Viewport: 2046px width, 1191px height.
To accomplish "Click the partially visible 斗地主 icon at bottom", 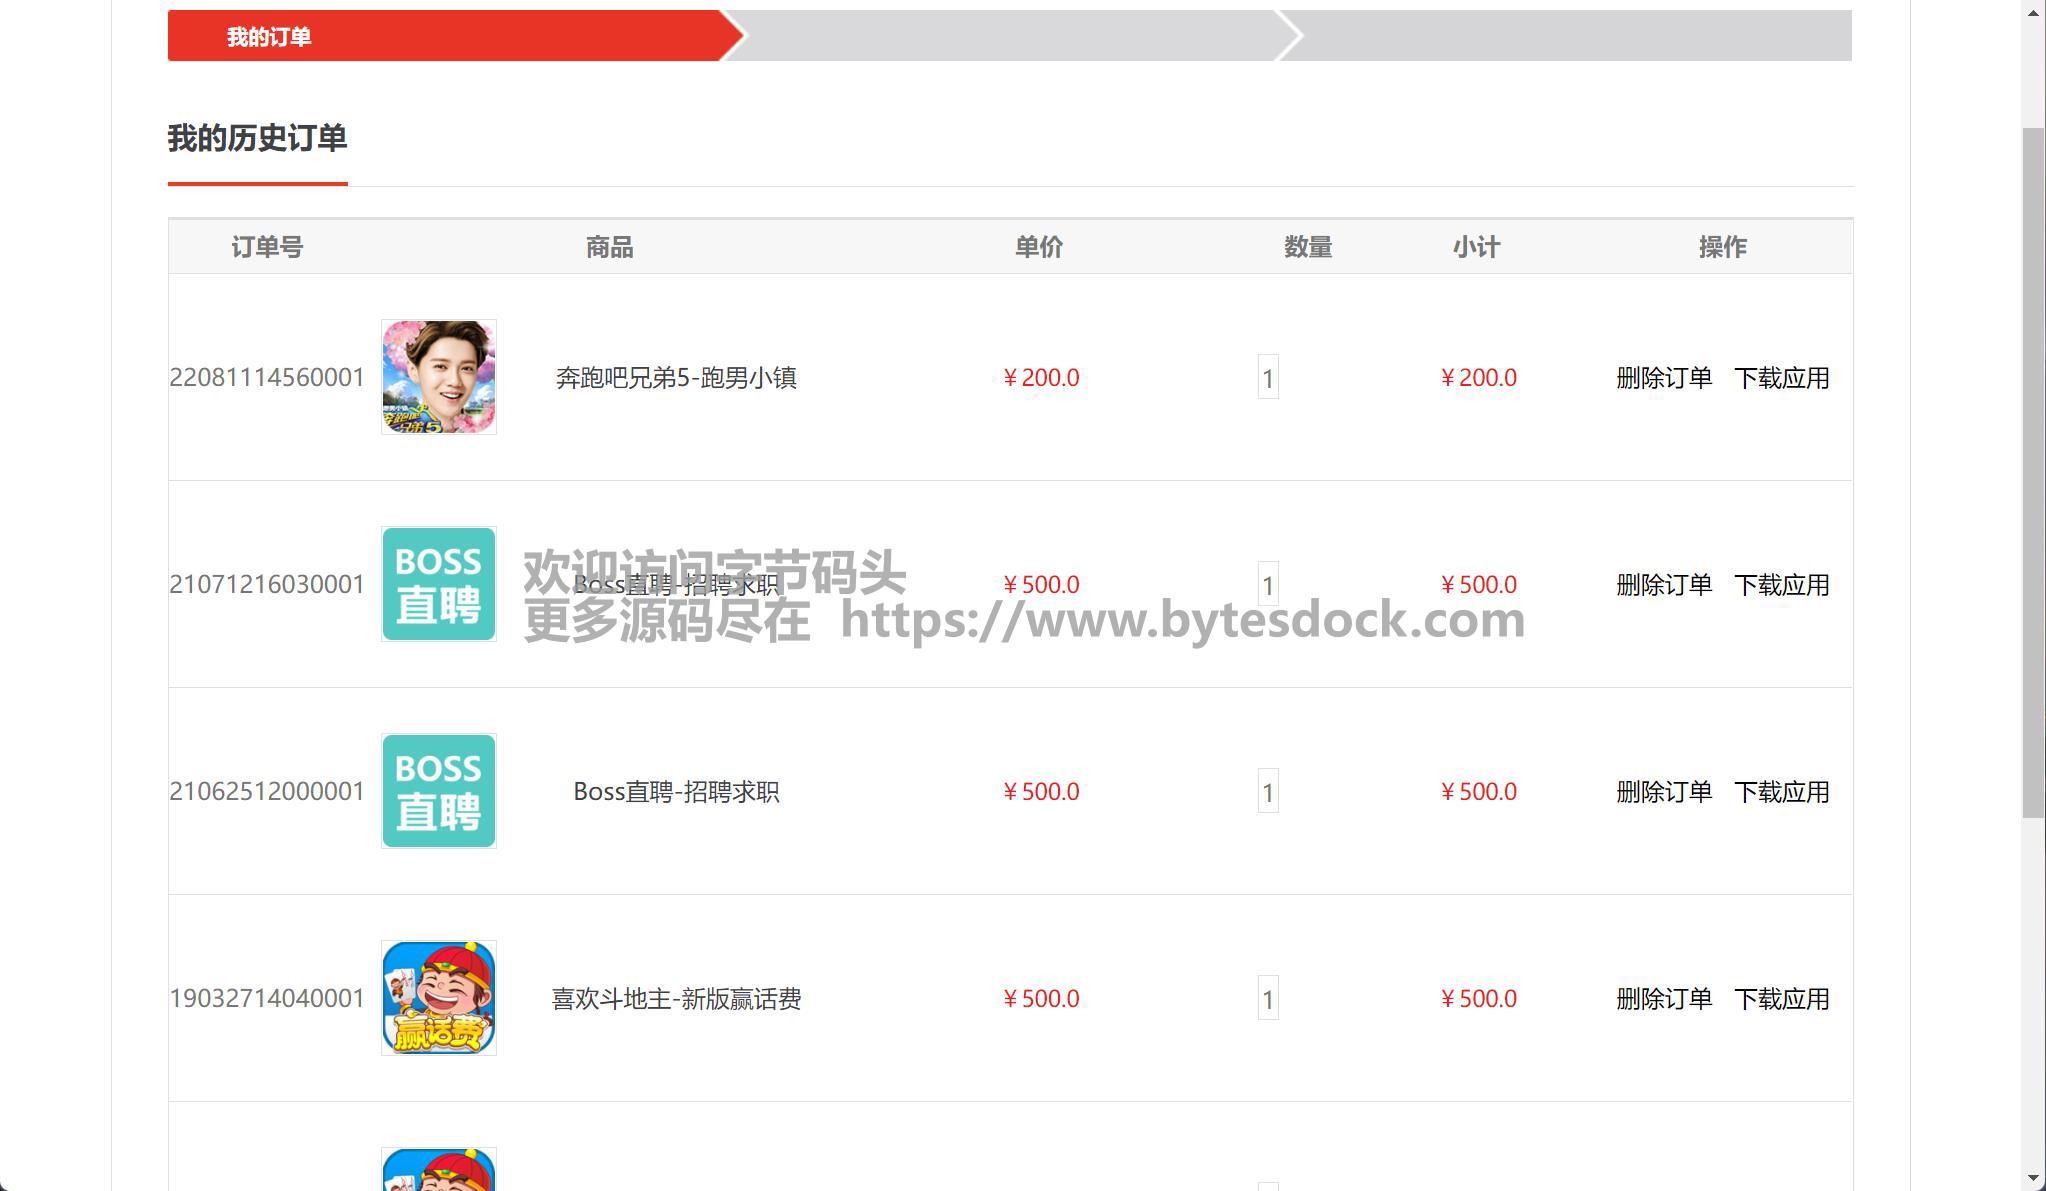I will 438,1170.
